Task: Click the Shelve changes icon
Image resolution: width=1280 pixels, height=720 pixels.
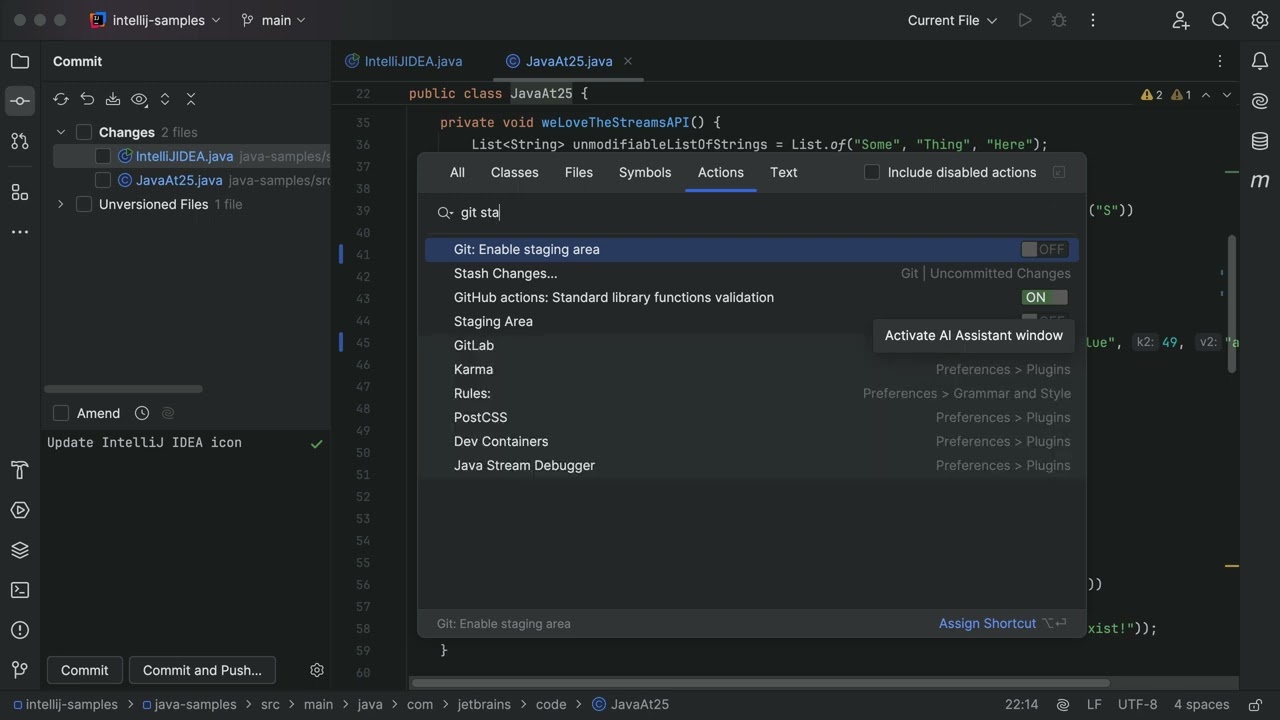Action: [113, 99]
